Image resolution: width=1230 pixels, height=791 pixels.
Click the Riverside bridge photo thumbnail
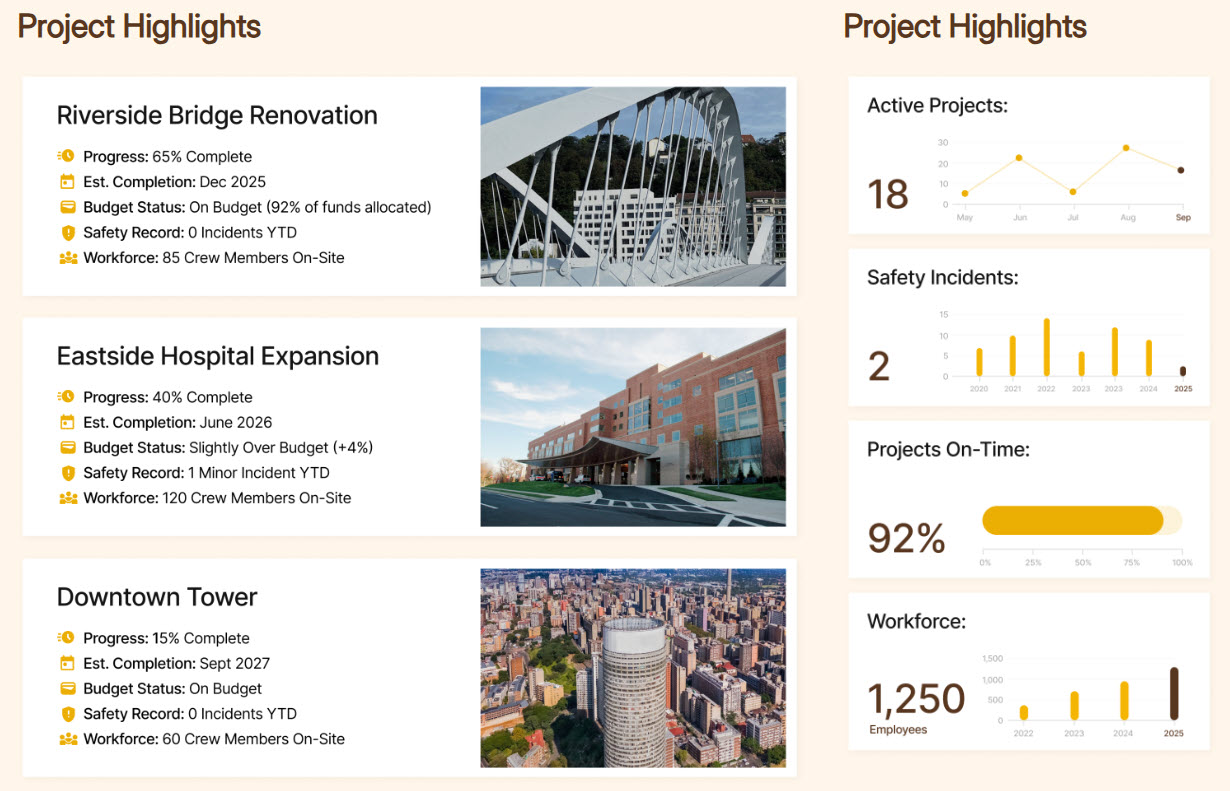coord(632,186)
